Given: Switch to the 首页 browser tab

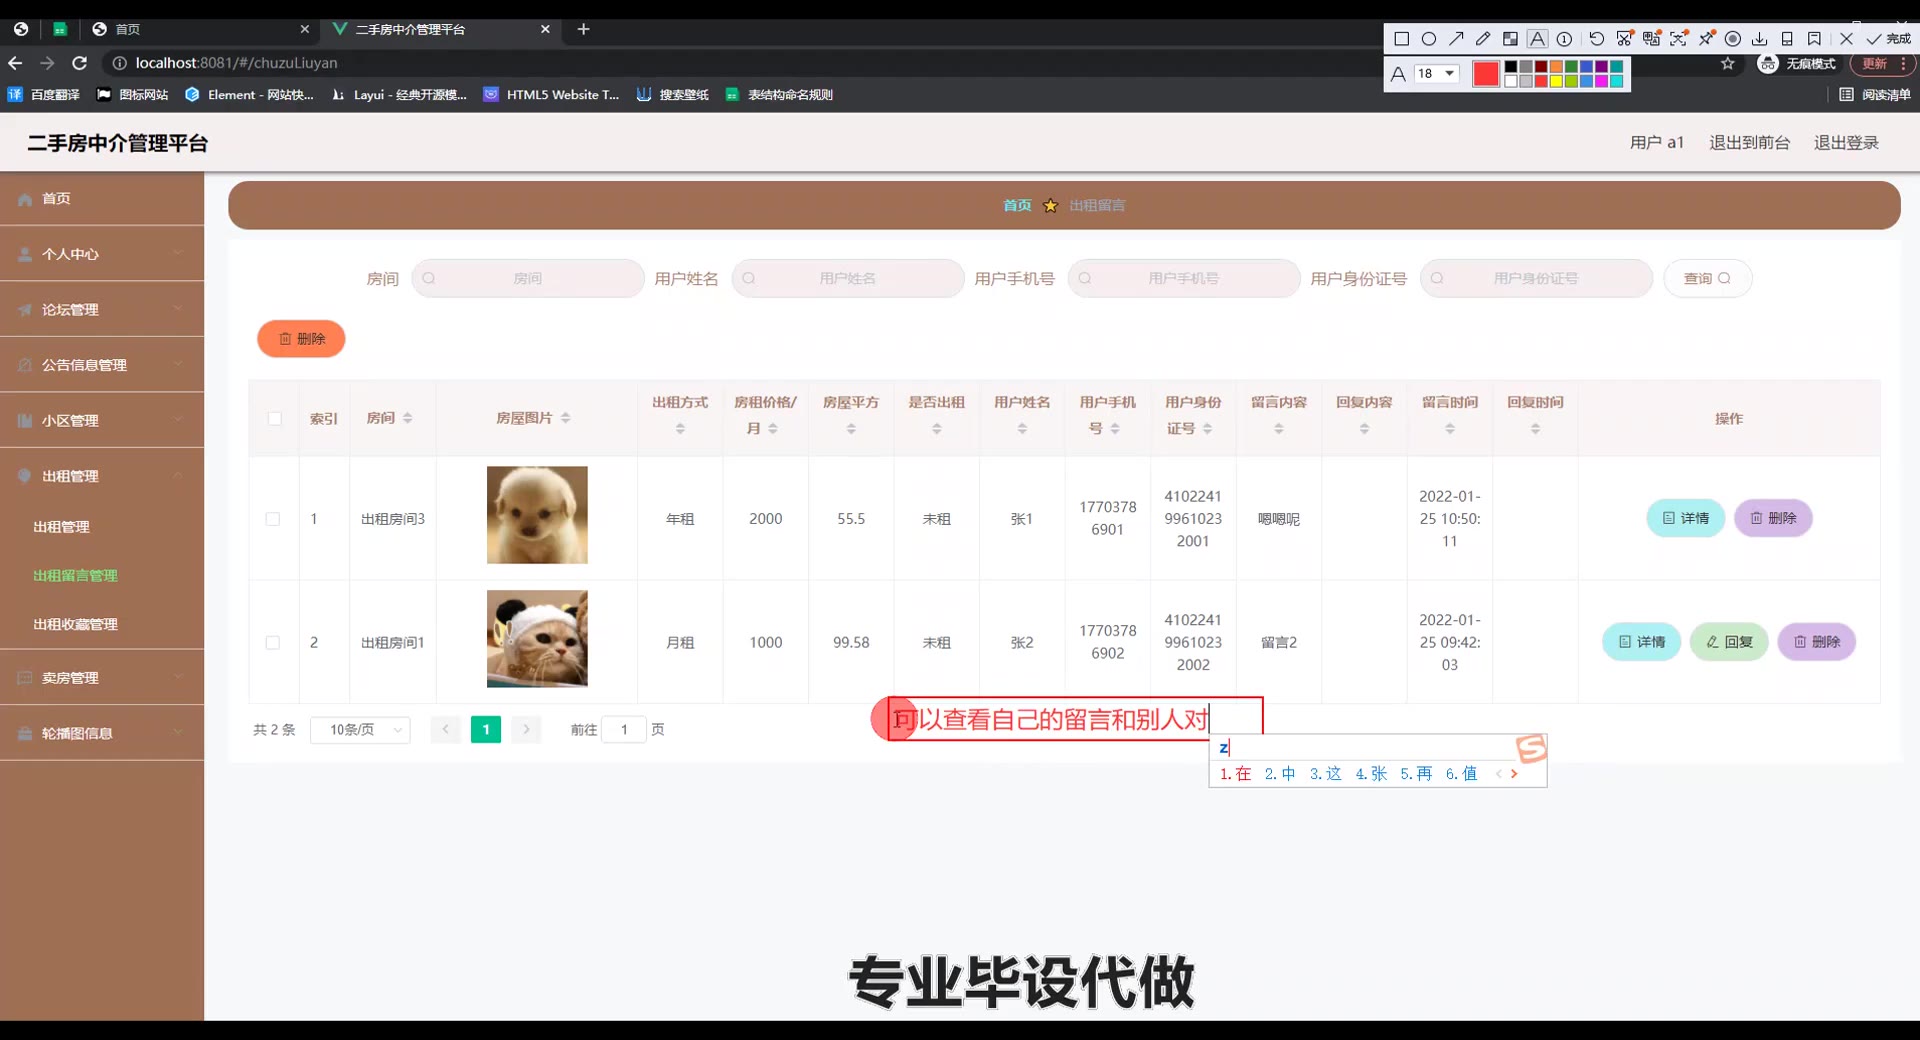Looking at the screenshot, I should 200,29.
